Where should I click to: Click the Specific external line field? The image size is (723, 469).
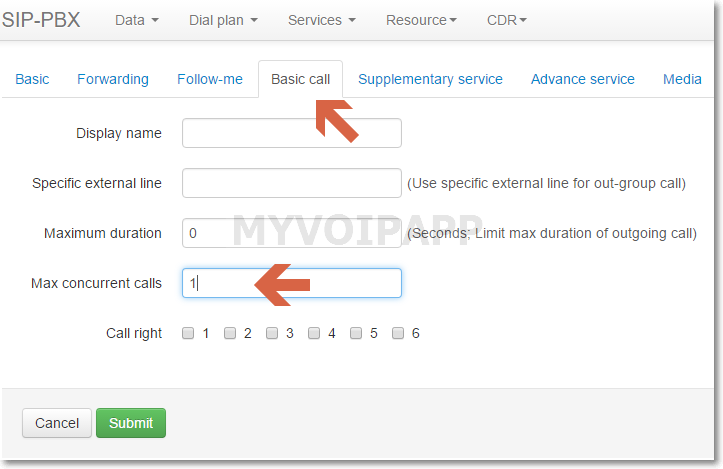[x=291, y=183]
